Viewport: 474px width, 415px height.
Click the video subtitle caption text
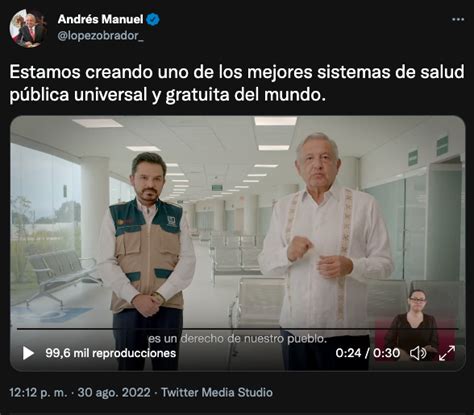click(237, 339)
